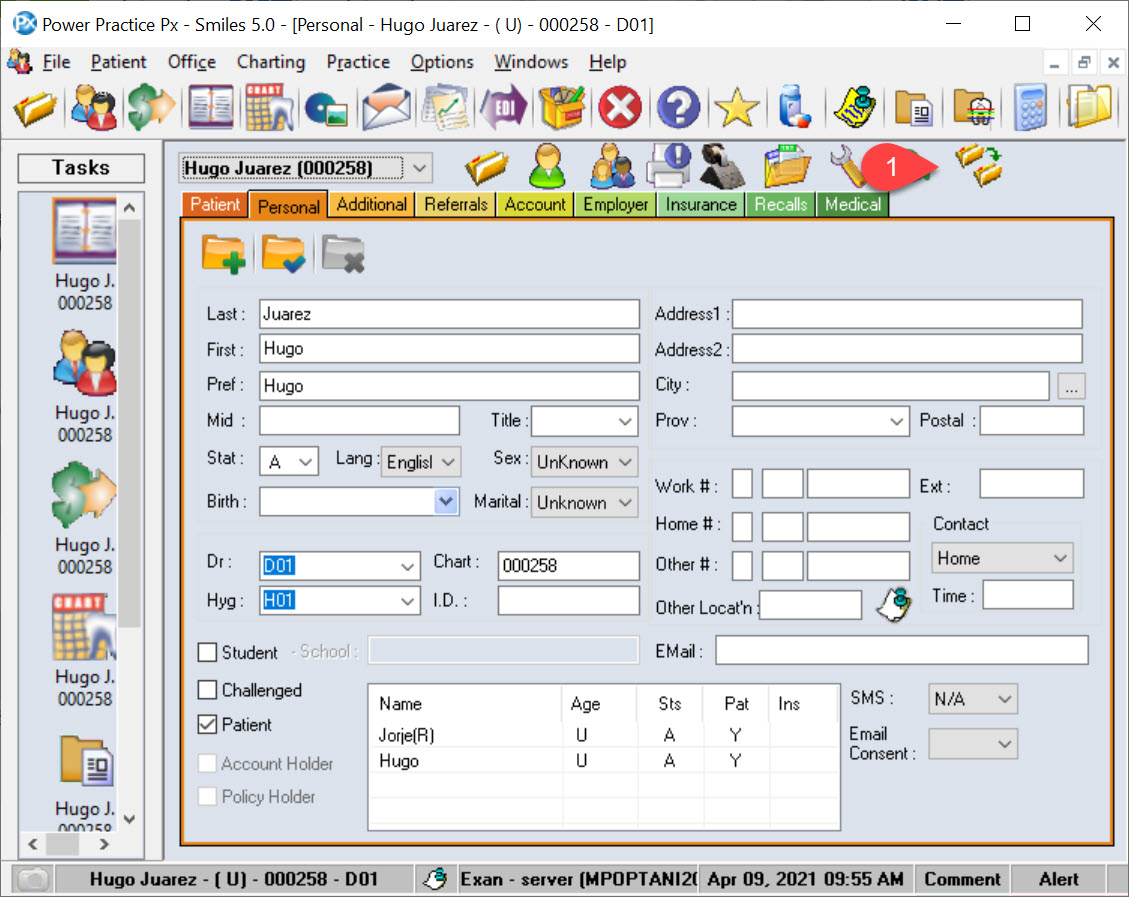Click the family members icon near patient selector
The height and width of the screenshot is (897, 1129).
[612, 166]
